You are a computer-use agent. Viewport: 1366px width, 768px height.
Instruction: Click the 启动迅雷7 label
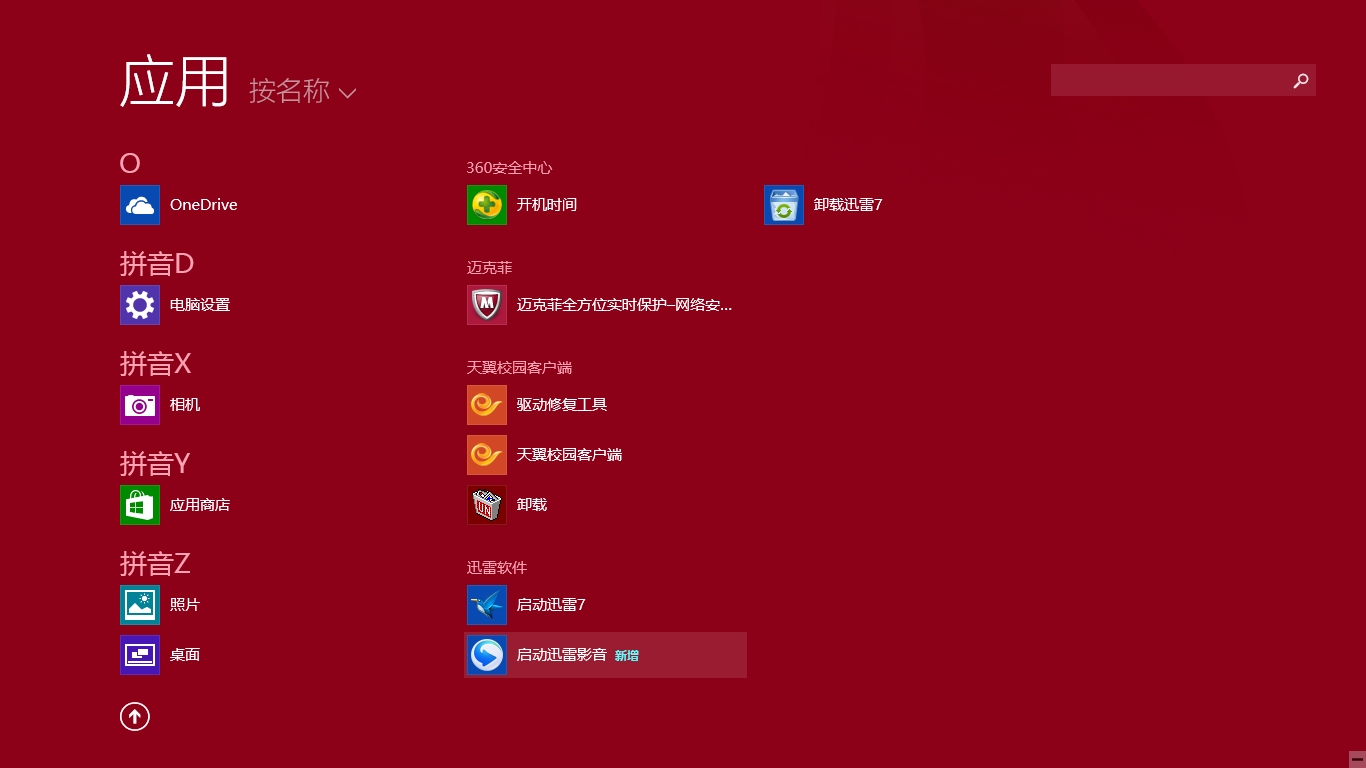551,605
